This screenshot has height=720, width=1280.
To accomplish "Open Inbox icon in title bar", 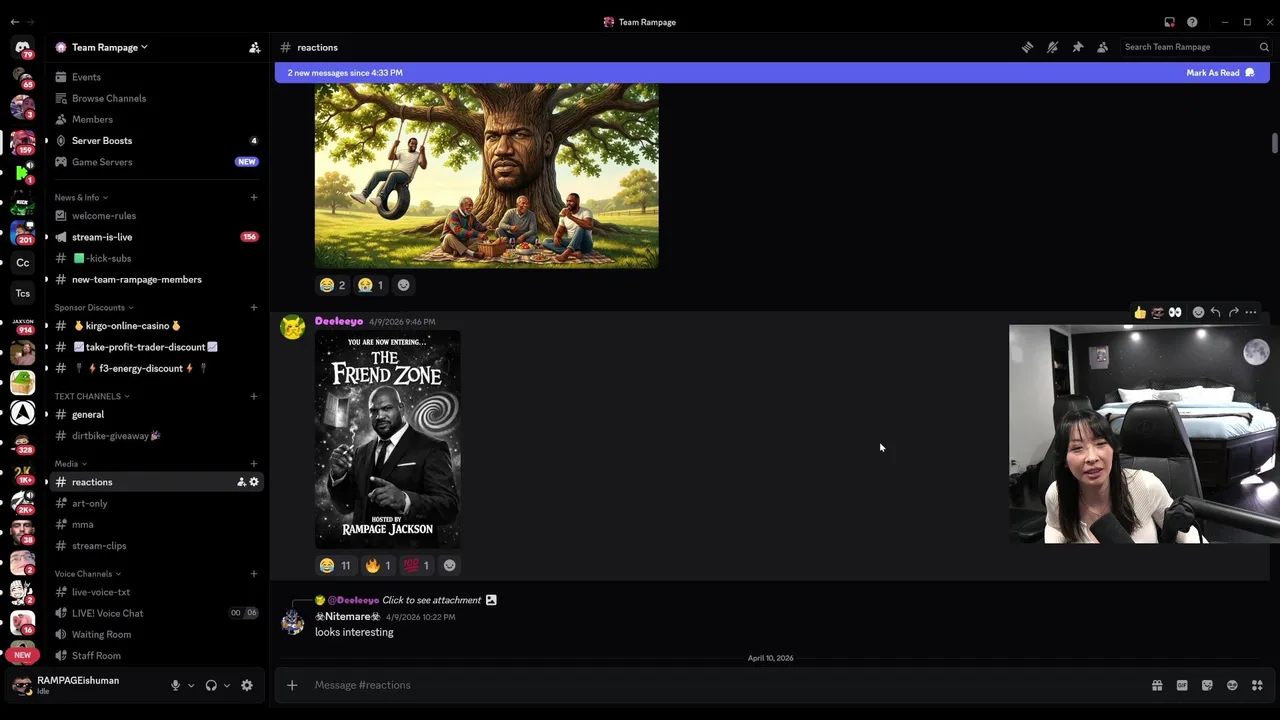I will [1169, 22].
